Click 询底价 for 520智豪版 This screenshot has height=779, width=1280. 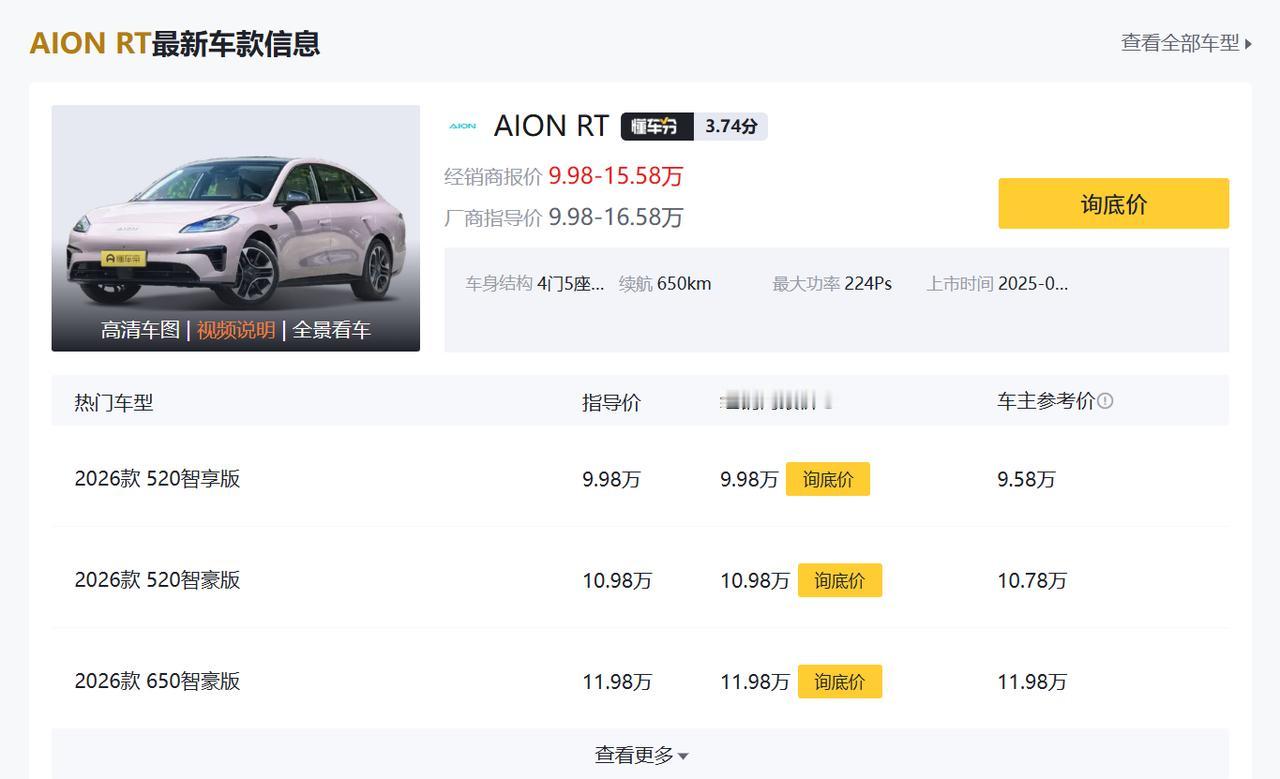tap(839, 580)
